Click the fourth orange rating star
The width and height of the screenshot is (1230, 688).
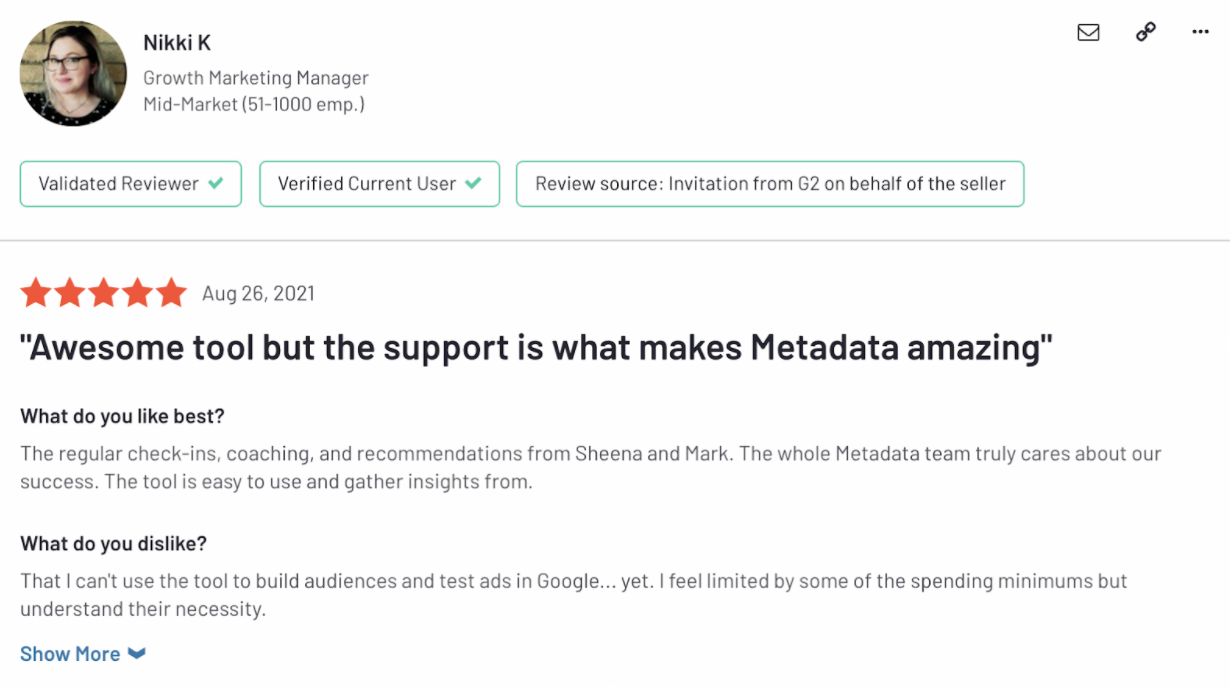pos(138,293)
